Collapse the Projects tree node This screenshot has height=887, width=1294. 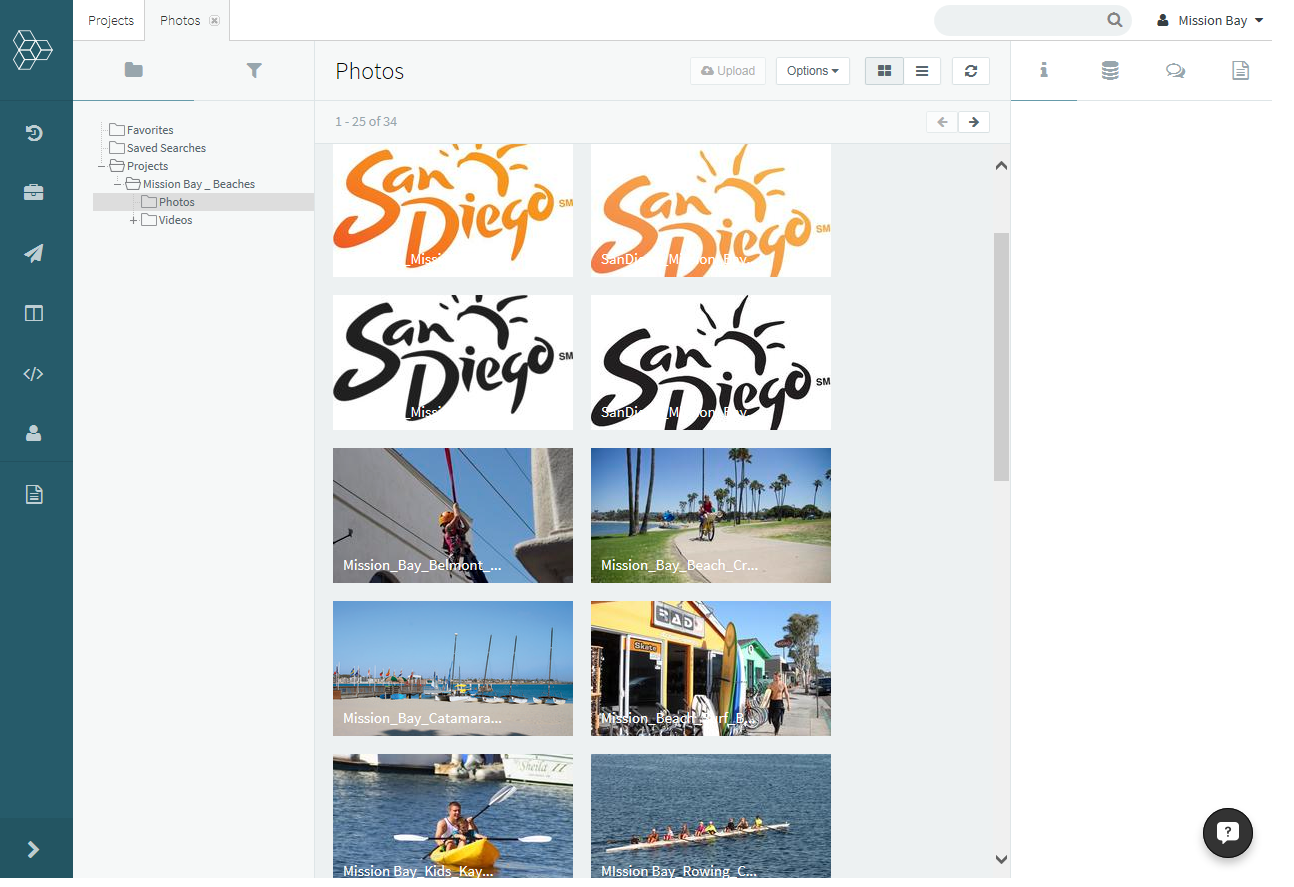tap(101, 166)
